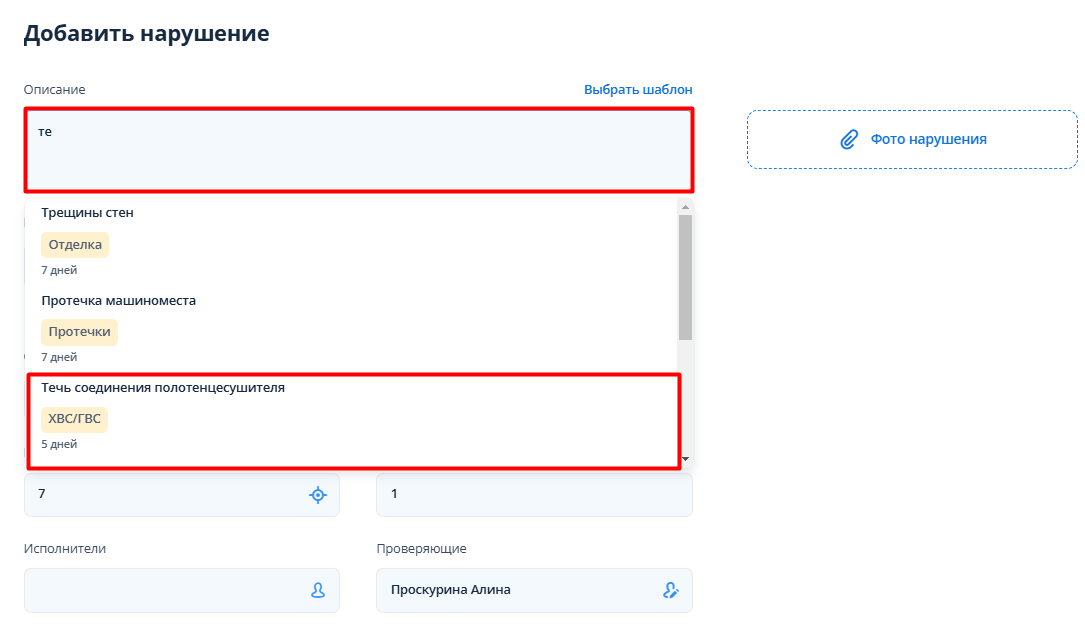Click the edit-person icon in Проверяющие field
The width and height of the screenshot is (1085, 629).
pyautogui.click(x=671, y=590)
